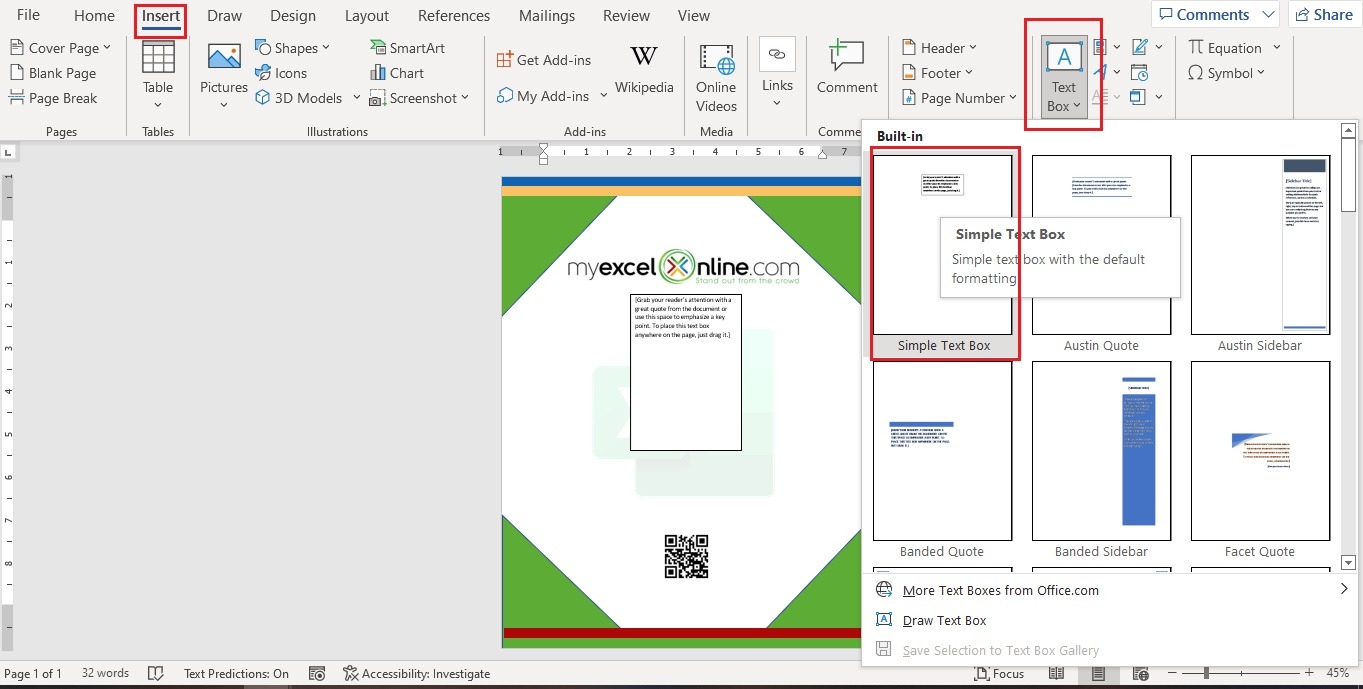Click the macro recording icon in status bar
The width and height of the screenshot is (1363, 689).
tap(317, 674)
